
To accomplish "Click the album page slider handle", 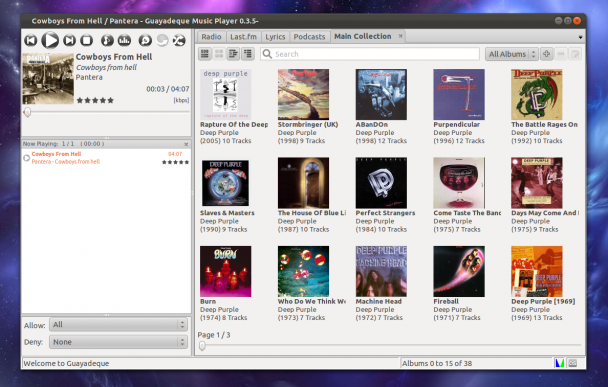I will 202,345.
